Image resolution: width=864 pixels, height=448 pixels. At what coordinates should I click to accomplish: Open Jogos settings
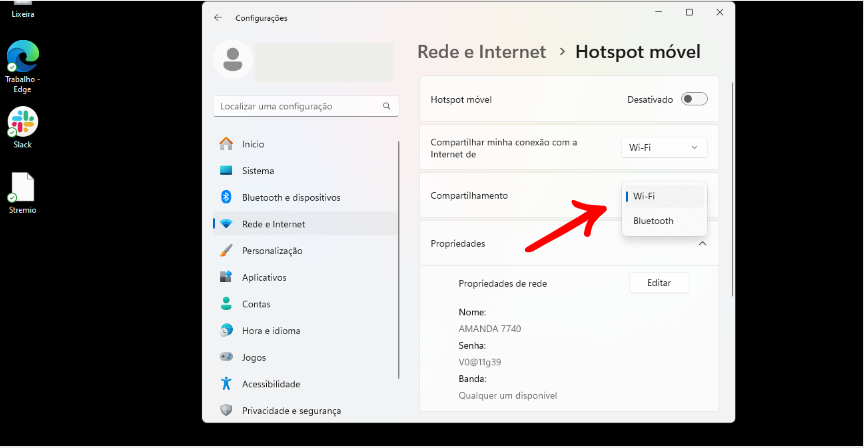point(305,357)
